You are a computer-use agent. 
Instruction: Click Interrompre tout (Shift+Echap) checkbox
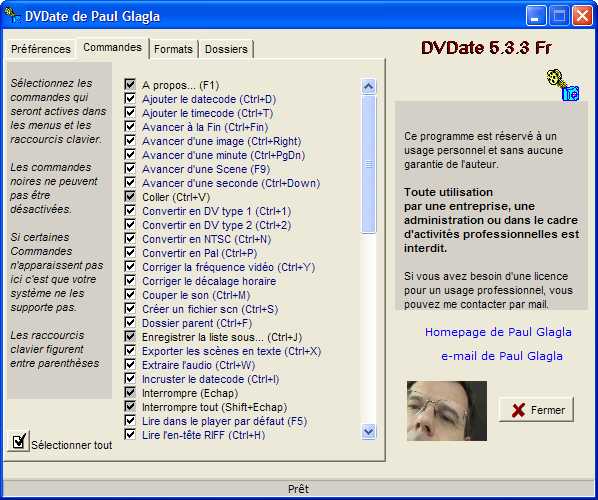pos(130,406)
